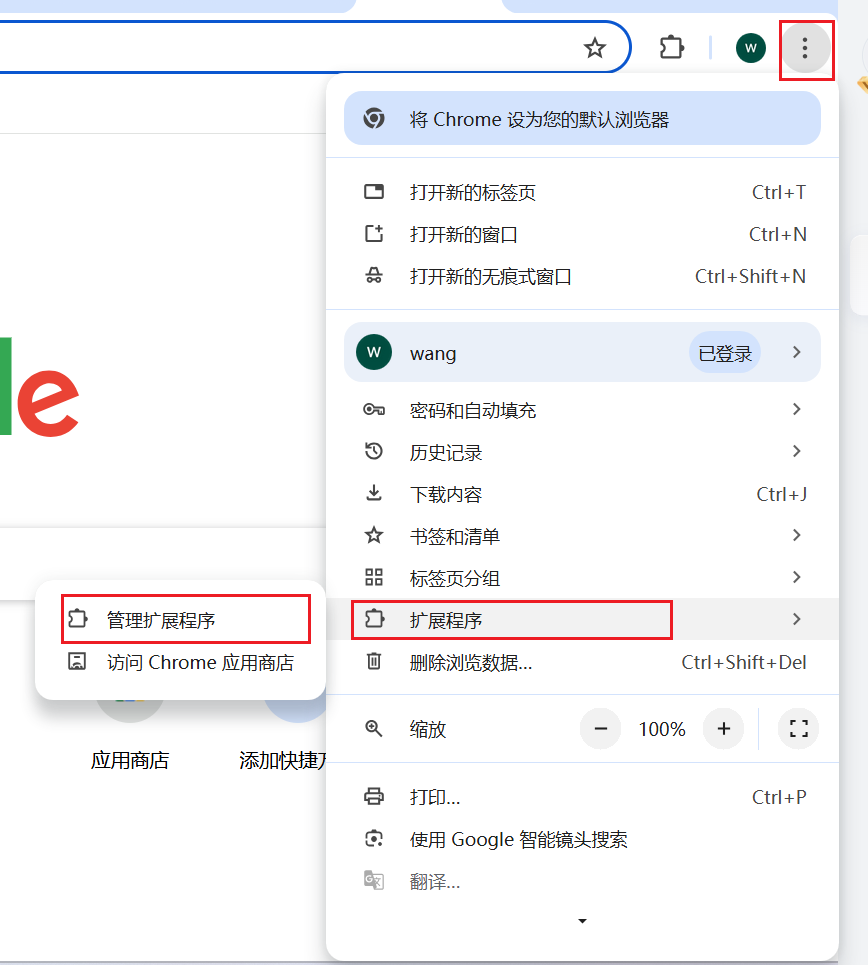Click the puzzle icon beside 管理扩展程序
868x965 pixels.
coord(78,619)
